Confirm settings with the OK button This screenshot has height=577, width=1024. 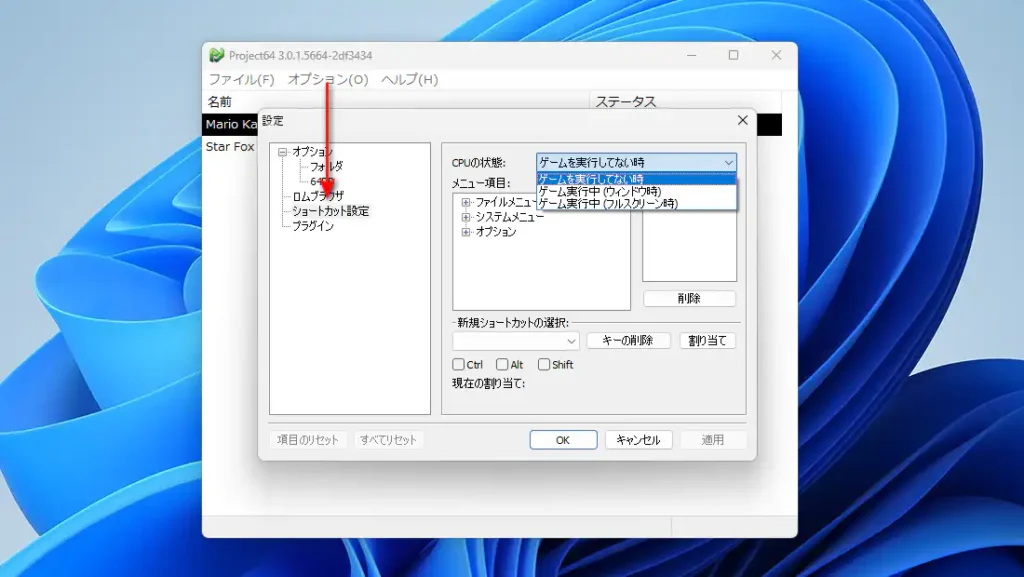[x=562, y=439]
